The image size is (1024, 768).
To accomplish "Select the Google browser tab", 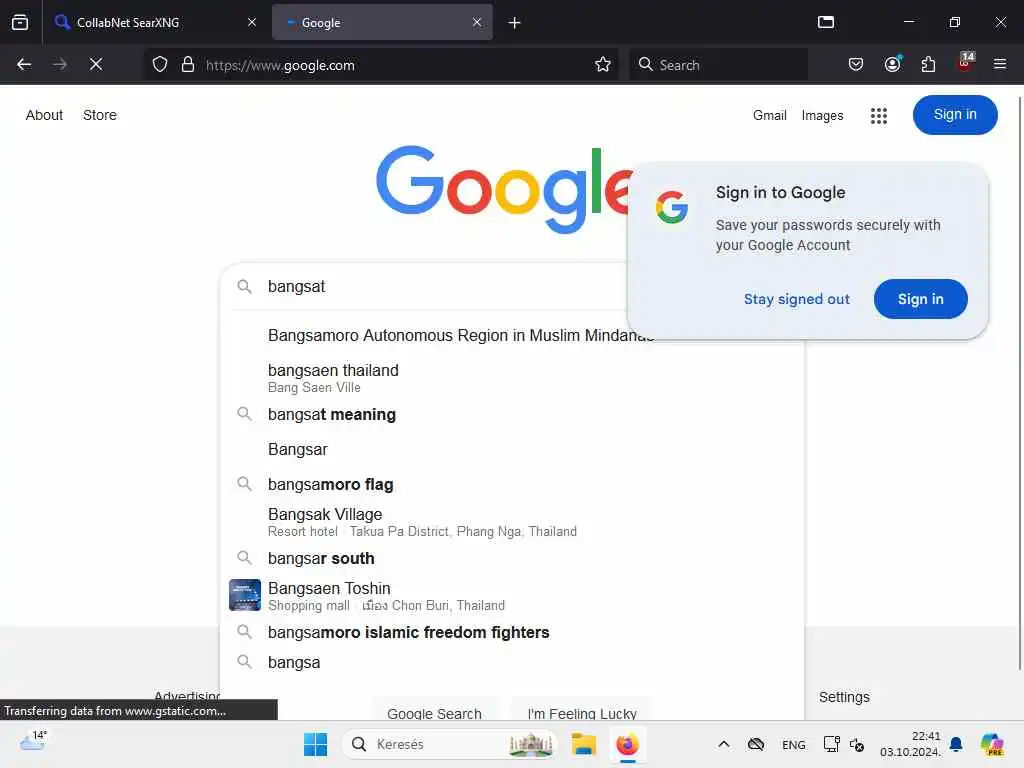I will coord(382,22).
